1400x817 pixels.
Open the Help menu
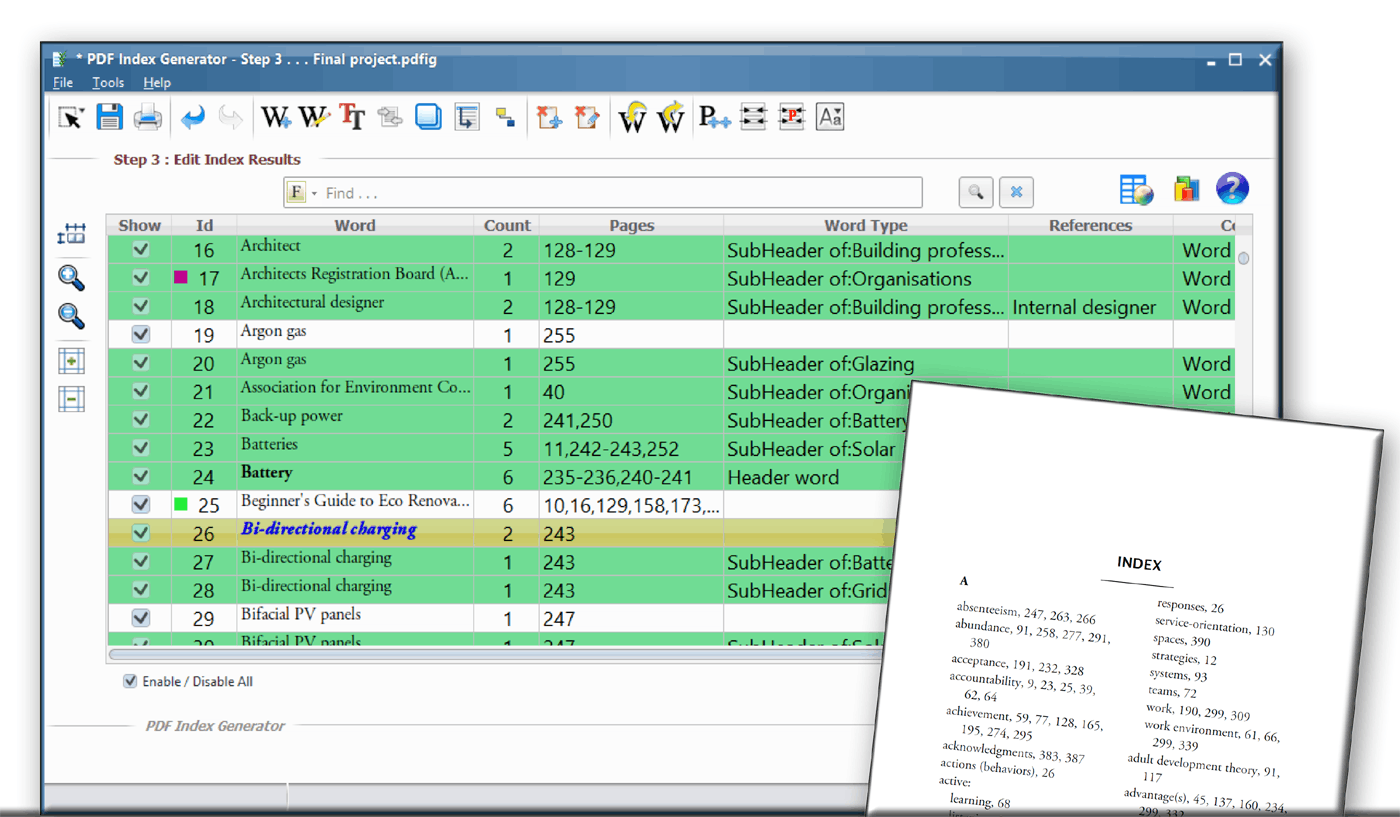(x=157, y=83)
